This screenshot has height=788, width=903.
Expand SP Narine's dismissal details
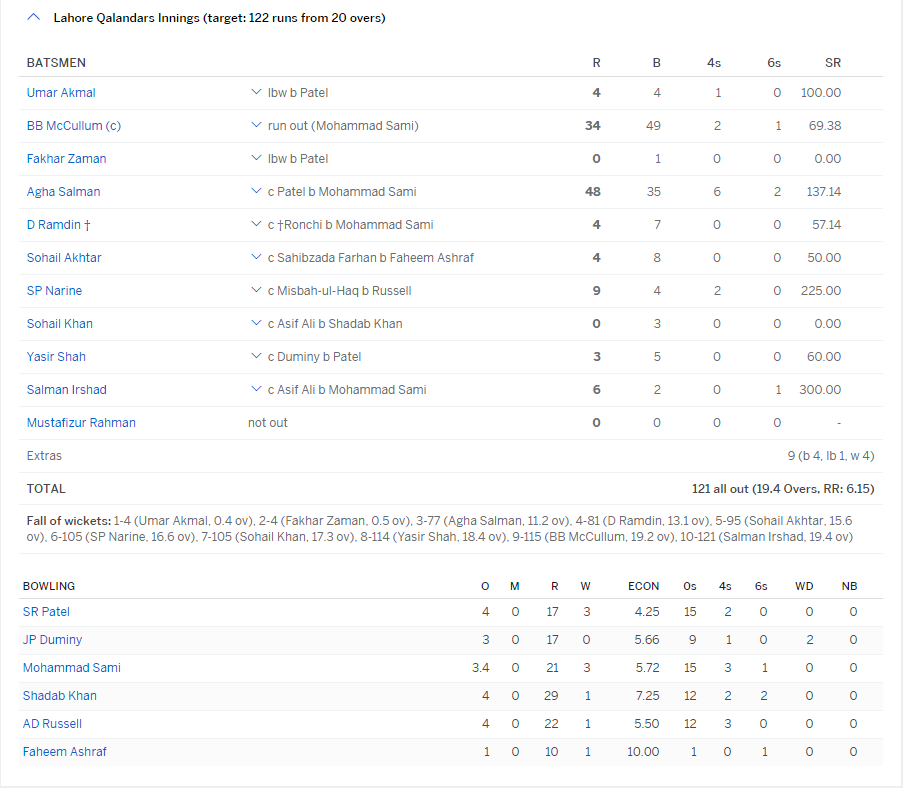[256, 290]
